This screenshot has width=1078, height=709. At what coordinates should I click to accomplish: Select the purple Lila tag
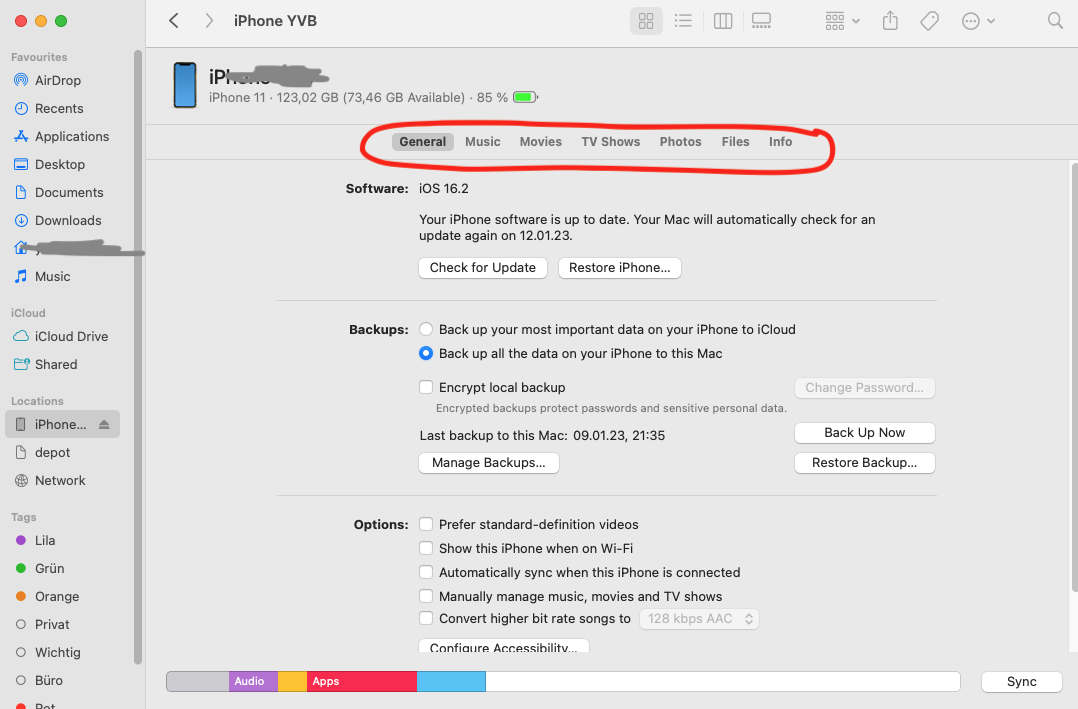click(x=45, y=541)
